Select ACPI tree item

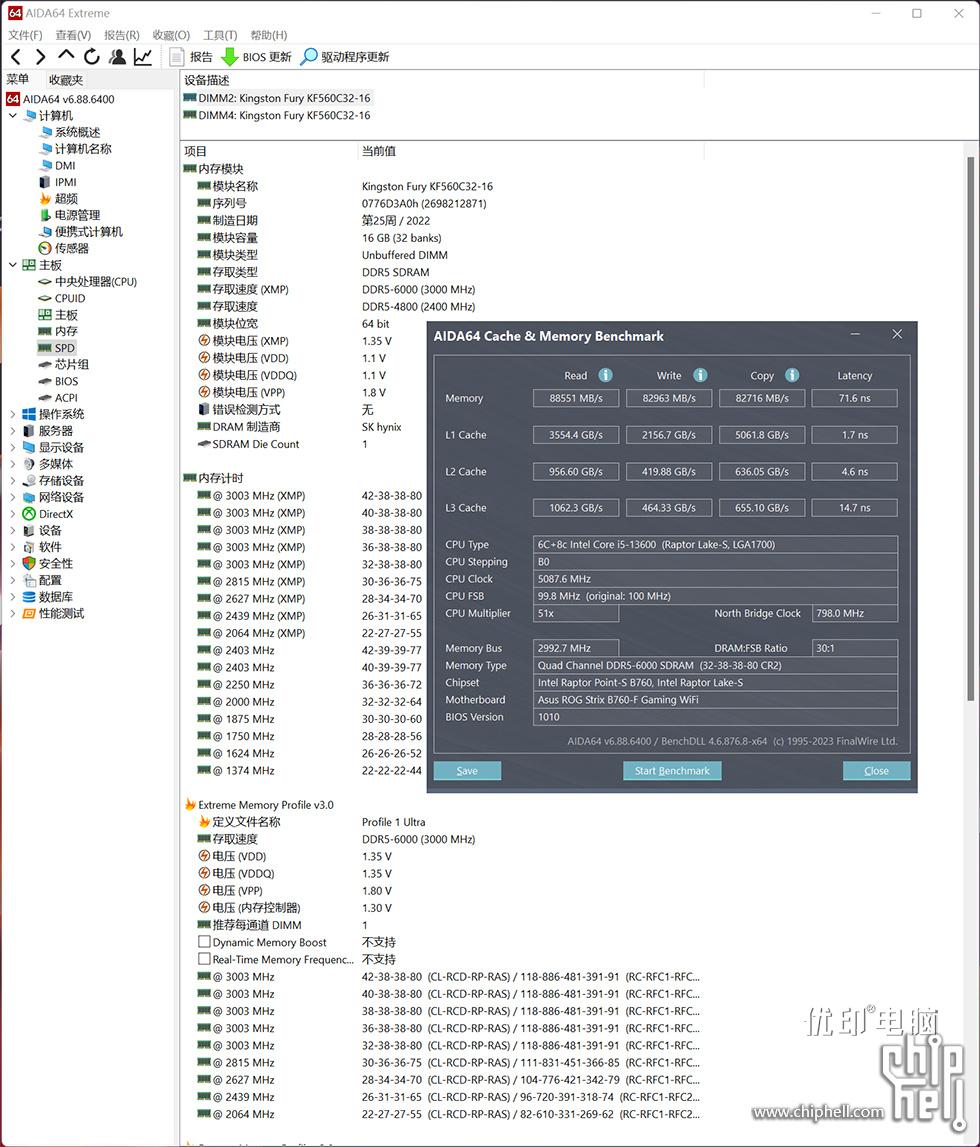(58, 398)
